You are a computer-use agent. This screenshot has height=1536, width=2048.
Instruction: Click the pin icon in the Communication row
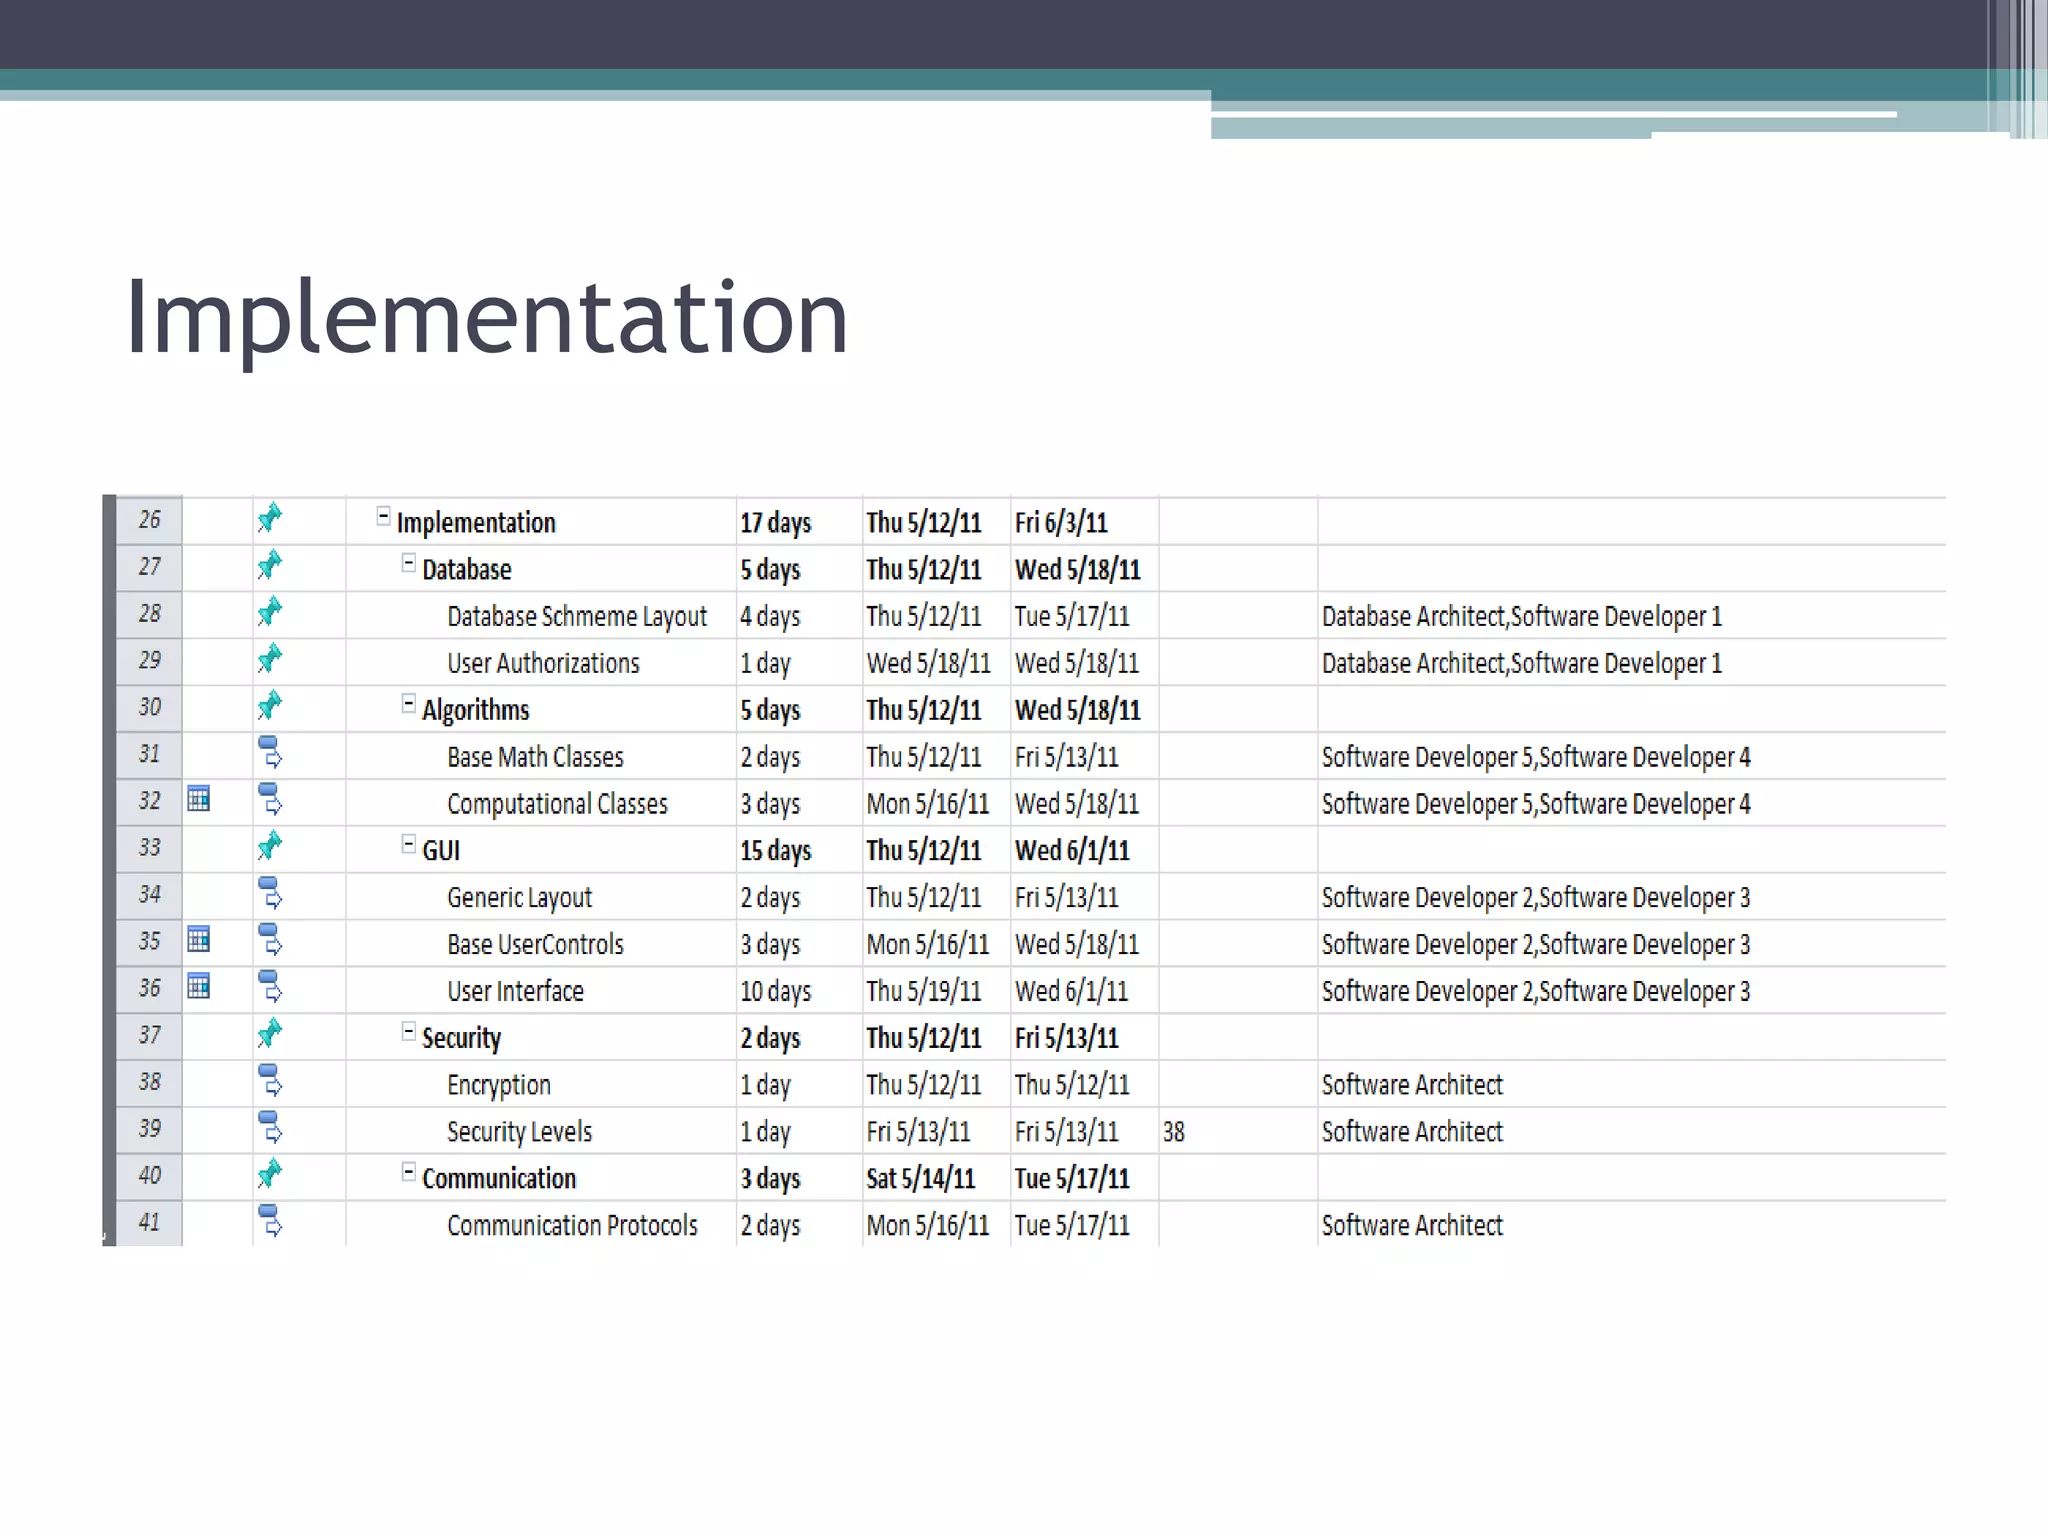click(x=270, y=1174)
